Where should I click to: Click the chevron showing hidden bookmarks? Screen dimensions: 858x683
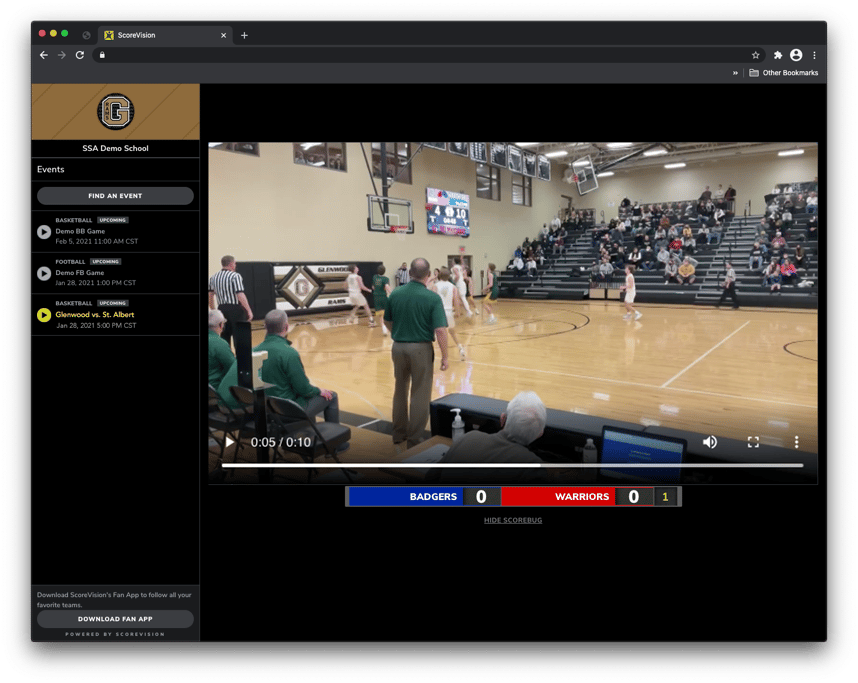coord(736,72)
